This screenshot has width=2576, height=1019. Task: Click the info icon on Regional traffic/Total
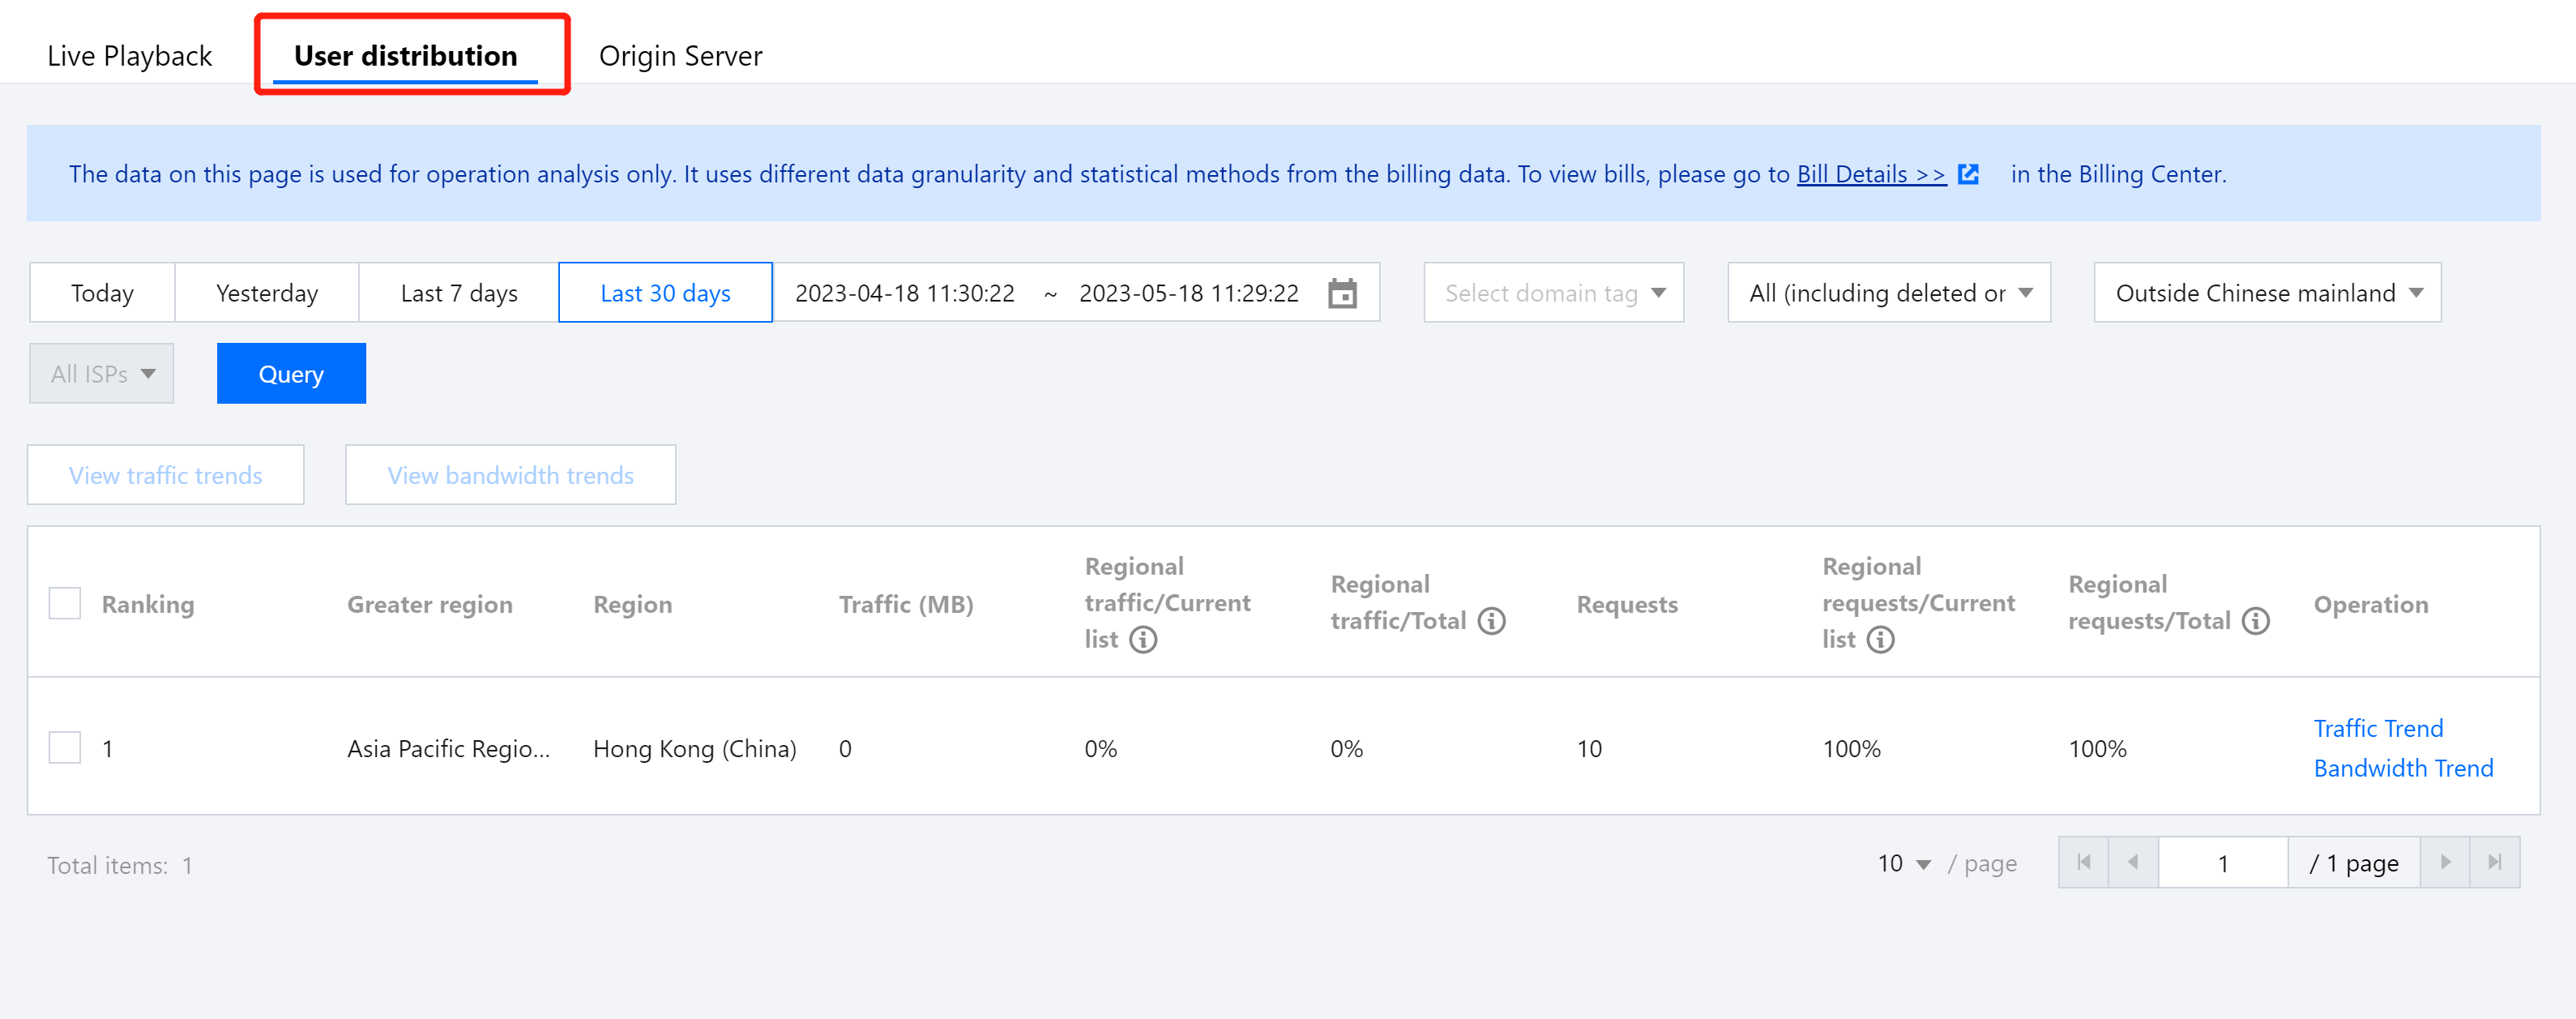(1493, 620)
